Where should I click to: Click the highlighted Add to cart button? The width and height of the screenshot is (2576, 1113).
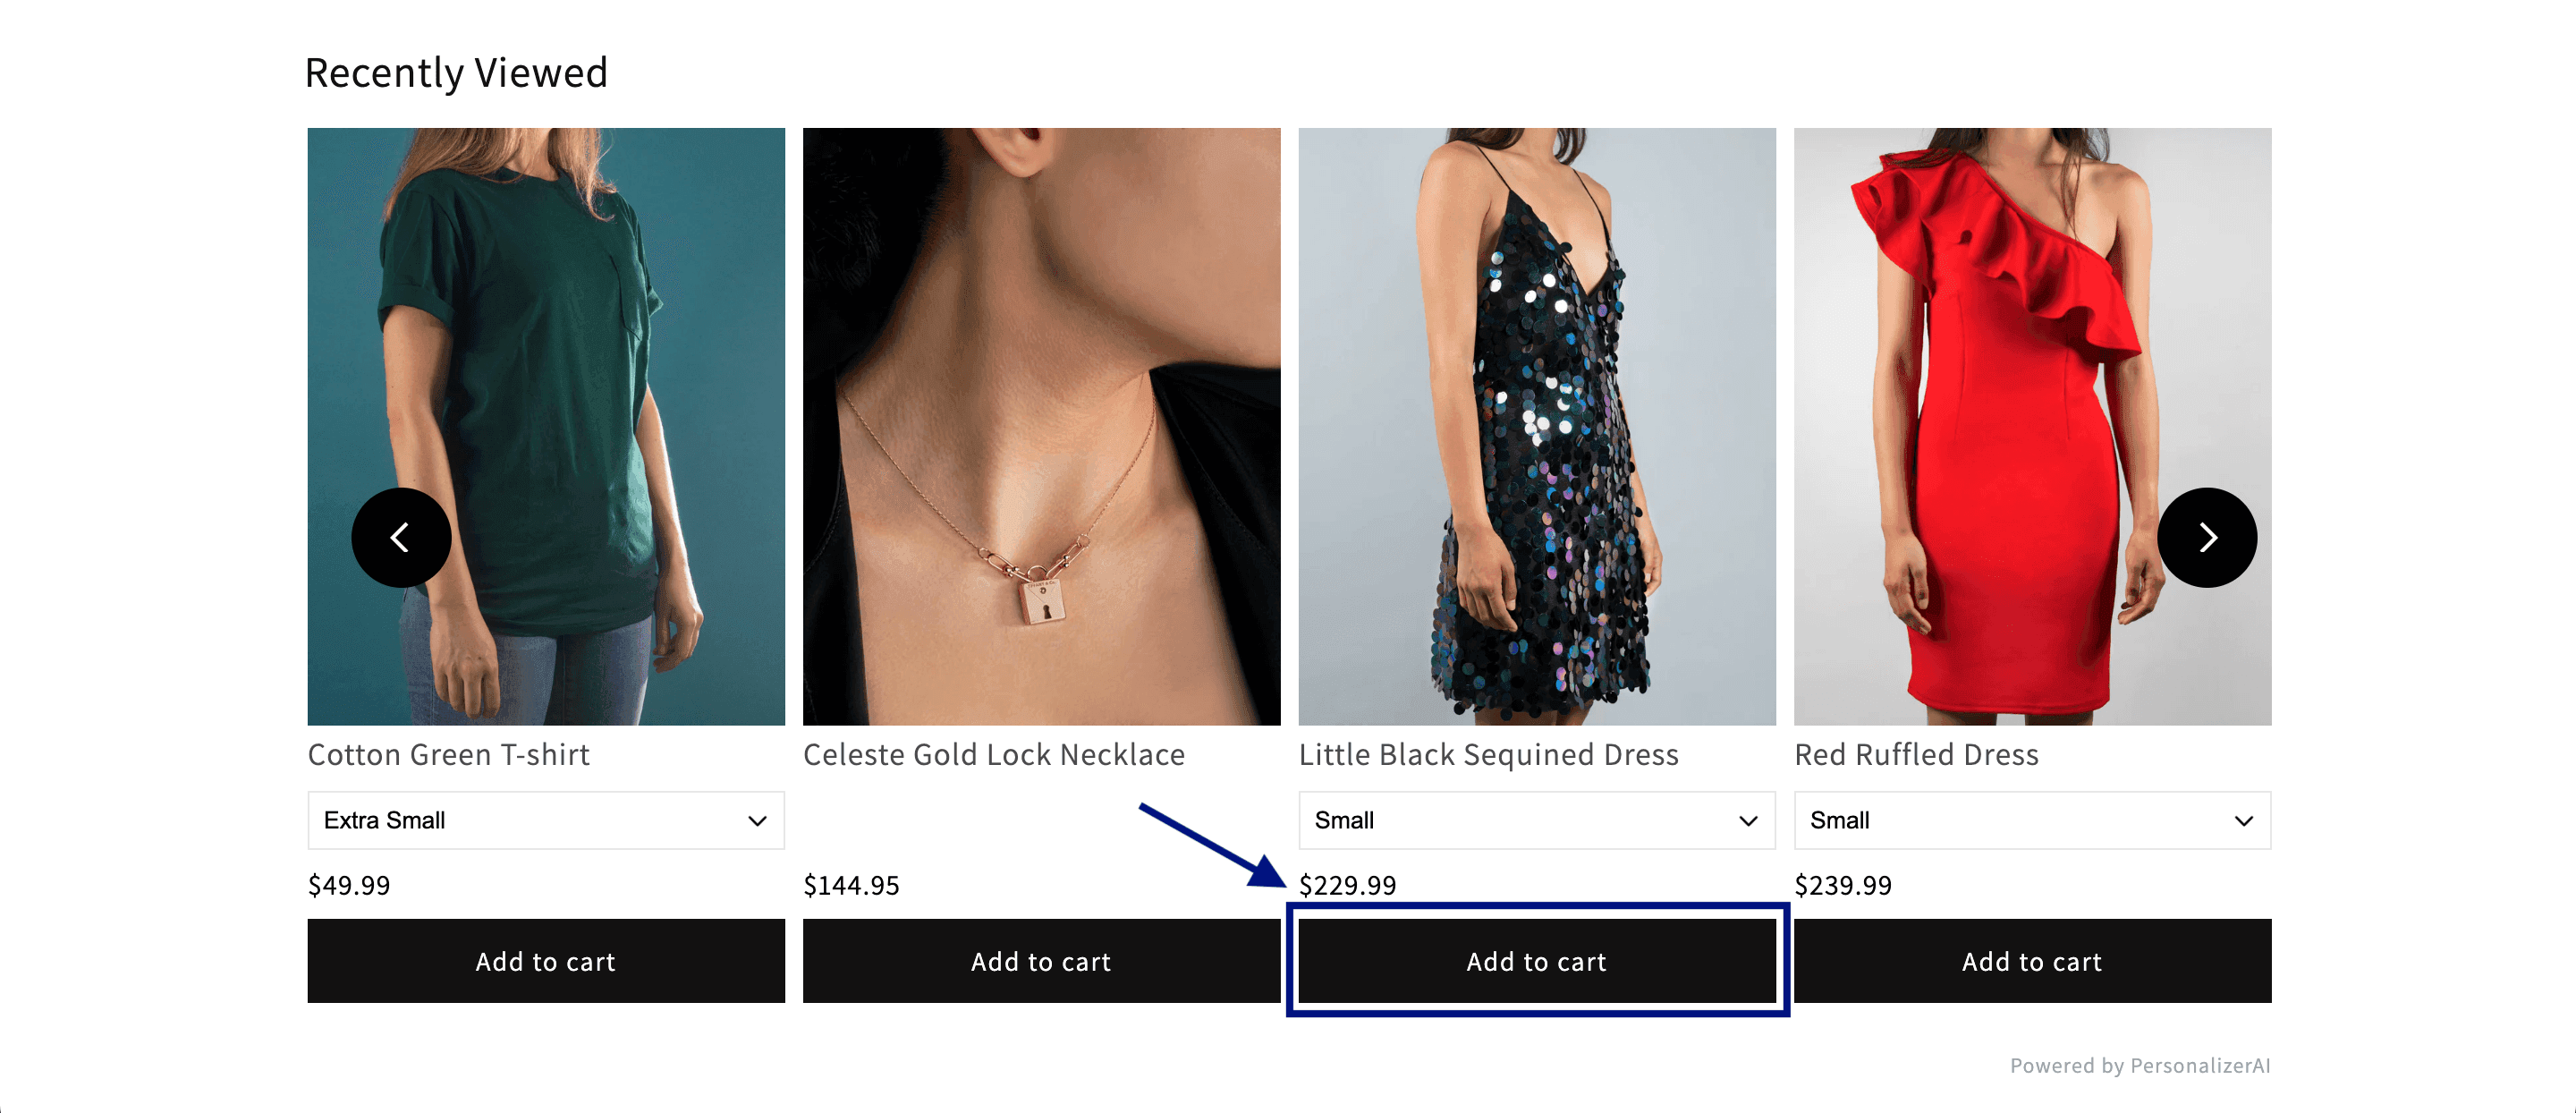pos(1536,961)
